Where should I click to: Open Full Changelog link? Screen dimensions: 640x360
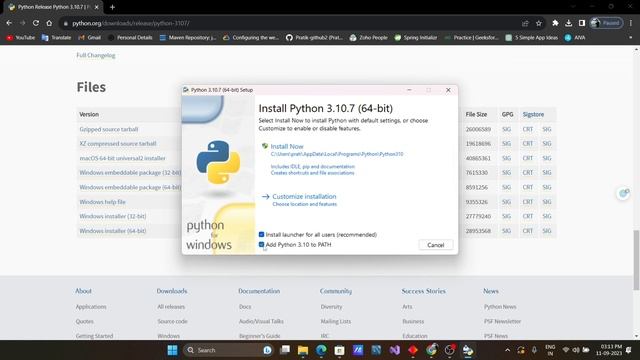pos(96,55)
